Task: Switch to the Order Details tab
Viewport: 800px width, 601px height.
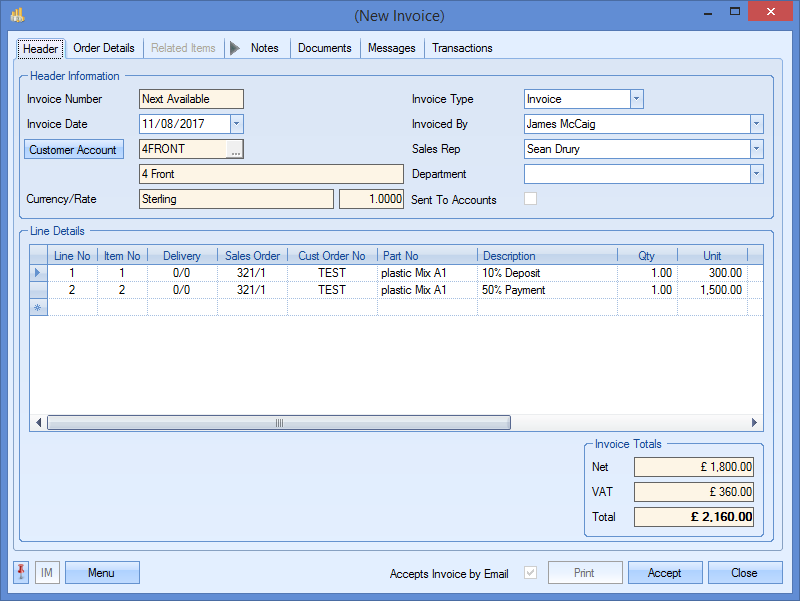Action: 104,48
